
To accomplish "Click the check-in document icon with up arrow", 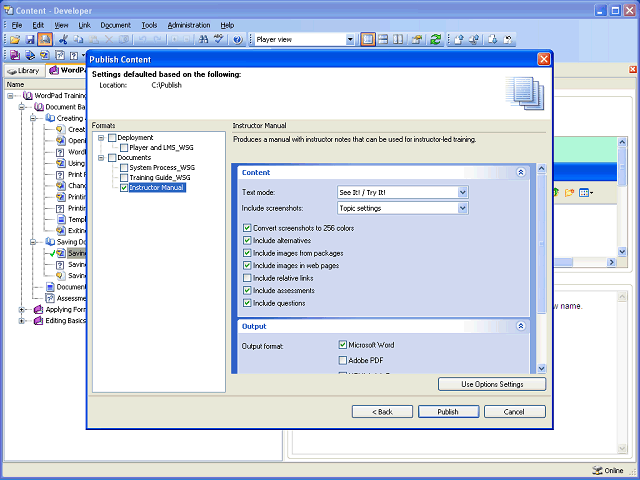I will point(459,40).
